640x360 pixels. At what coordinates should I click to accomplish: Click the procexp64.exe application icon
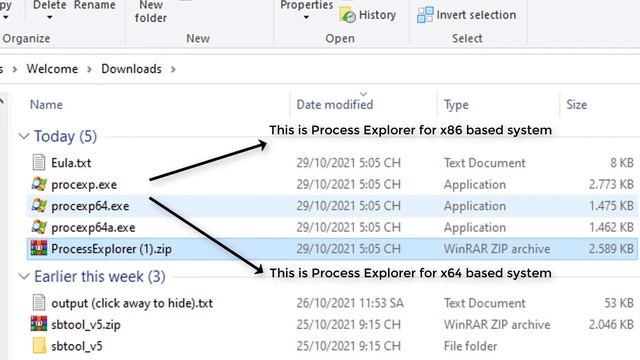39,205
